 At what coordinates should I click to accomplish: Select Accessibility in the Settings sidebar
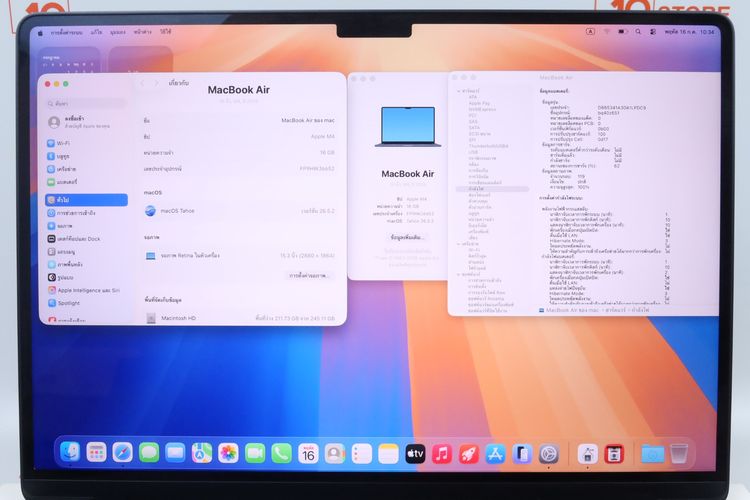87,212
